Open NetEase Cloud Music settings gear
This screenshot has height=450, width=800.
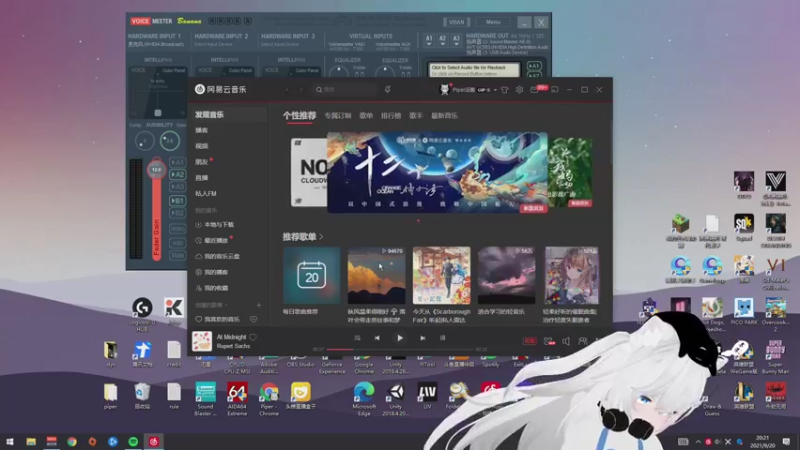pos(519,90)
